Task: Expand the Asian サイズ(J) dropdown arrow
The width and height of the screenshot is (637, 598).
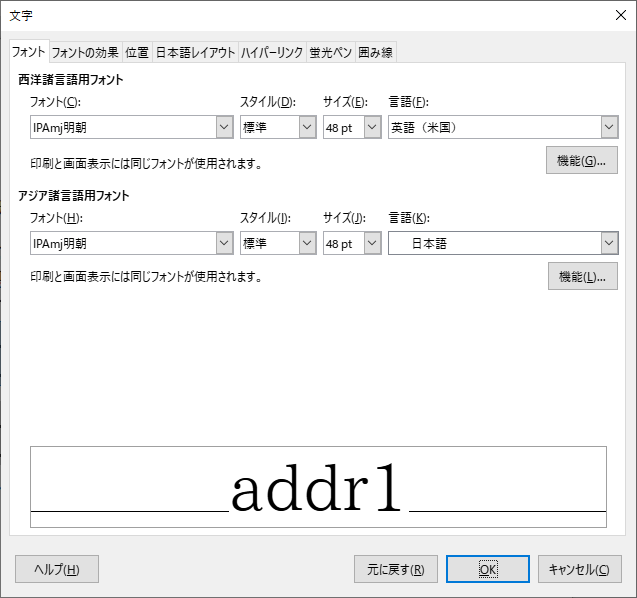Action: (372, 243)
